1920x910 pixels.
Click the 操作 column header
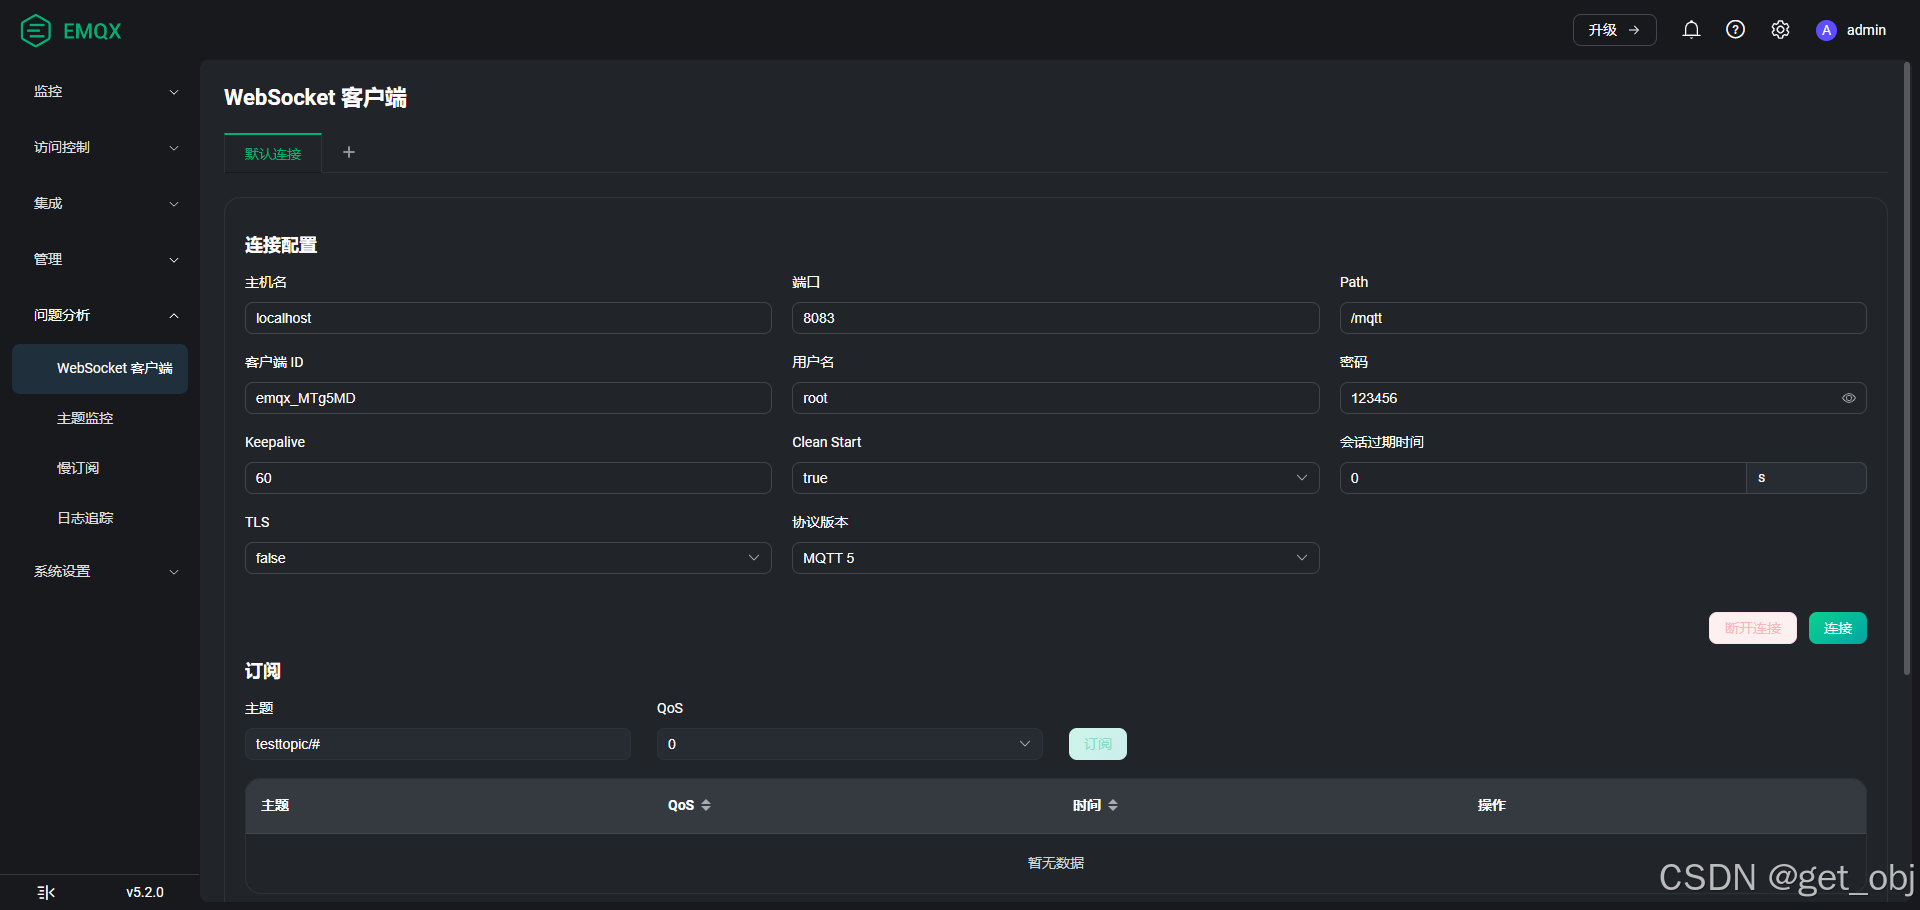click(x=1491, y=805)
